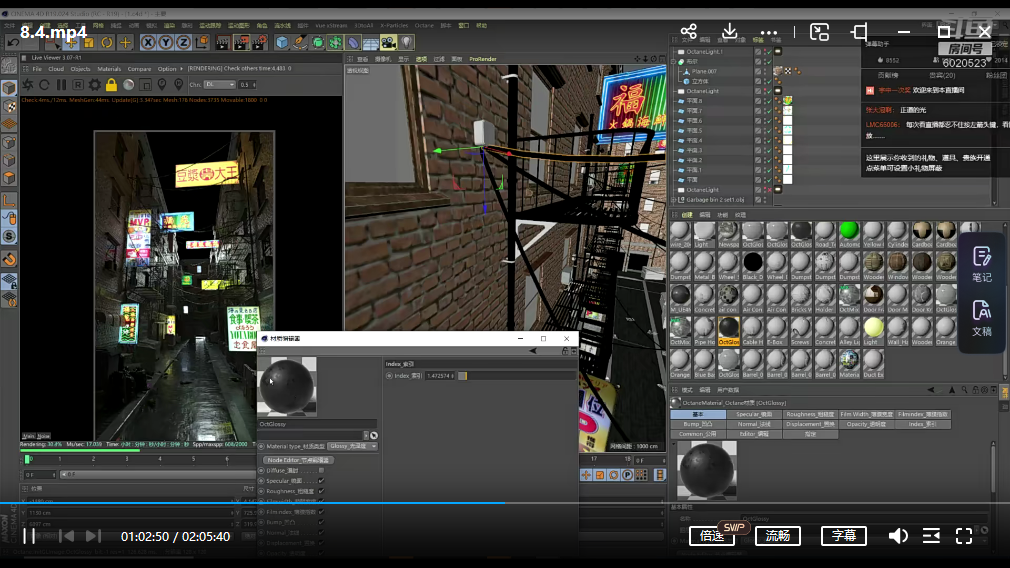Select the Specular tab in attribute manager
The image size is (1010, 568).
click(x=754, y=414)
